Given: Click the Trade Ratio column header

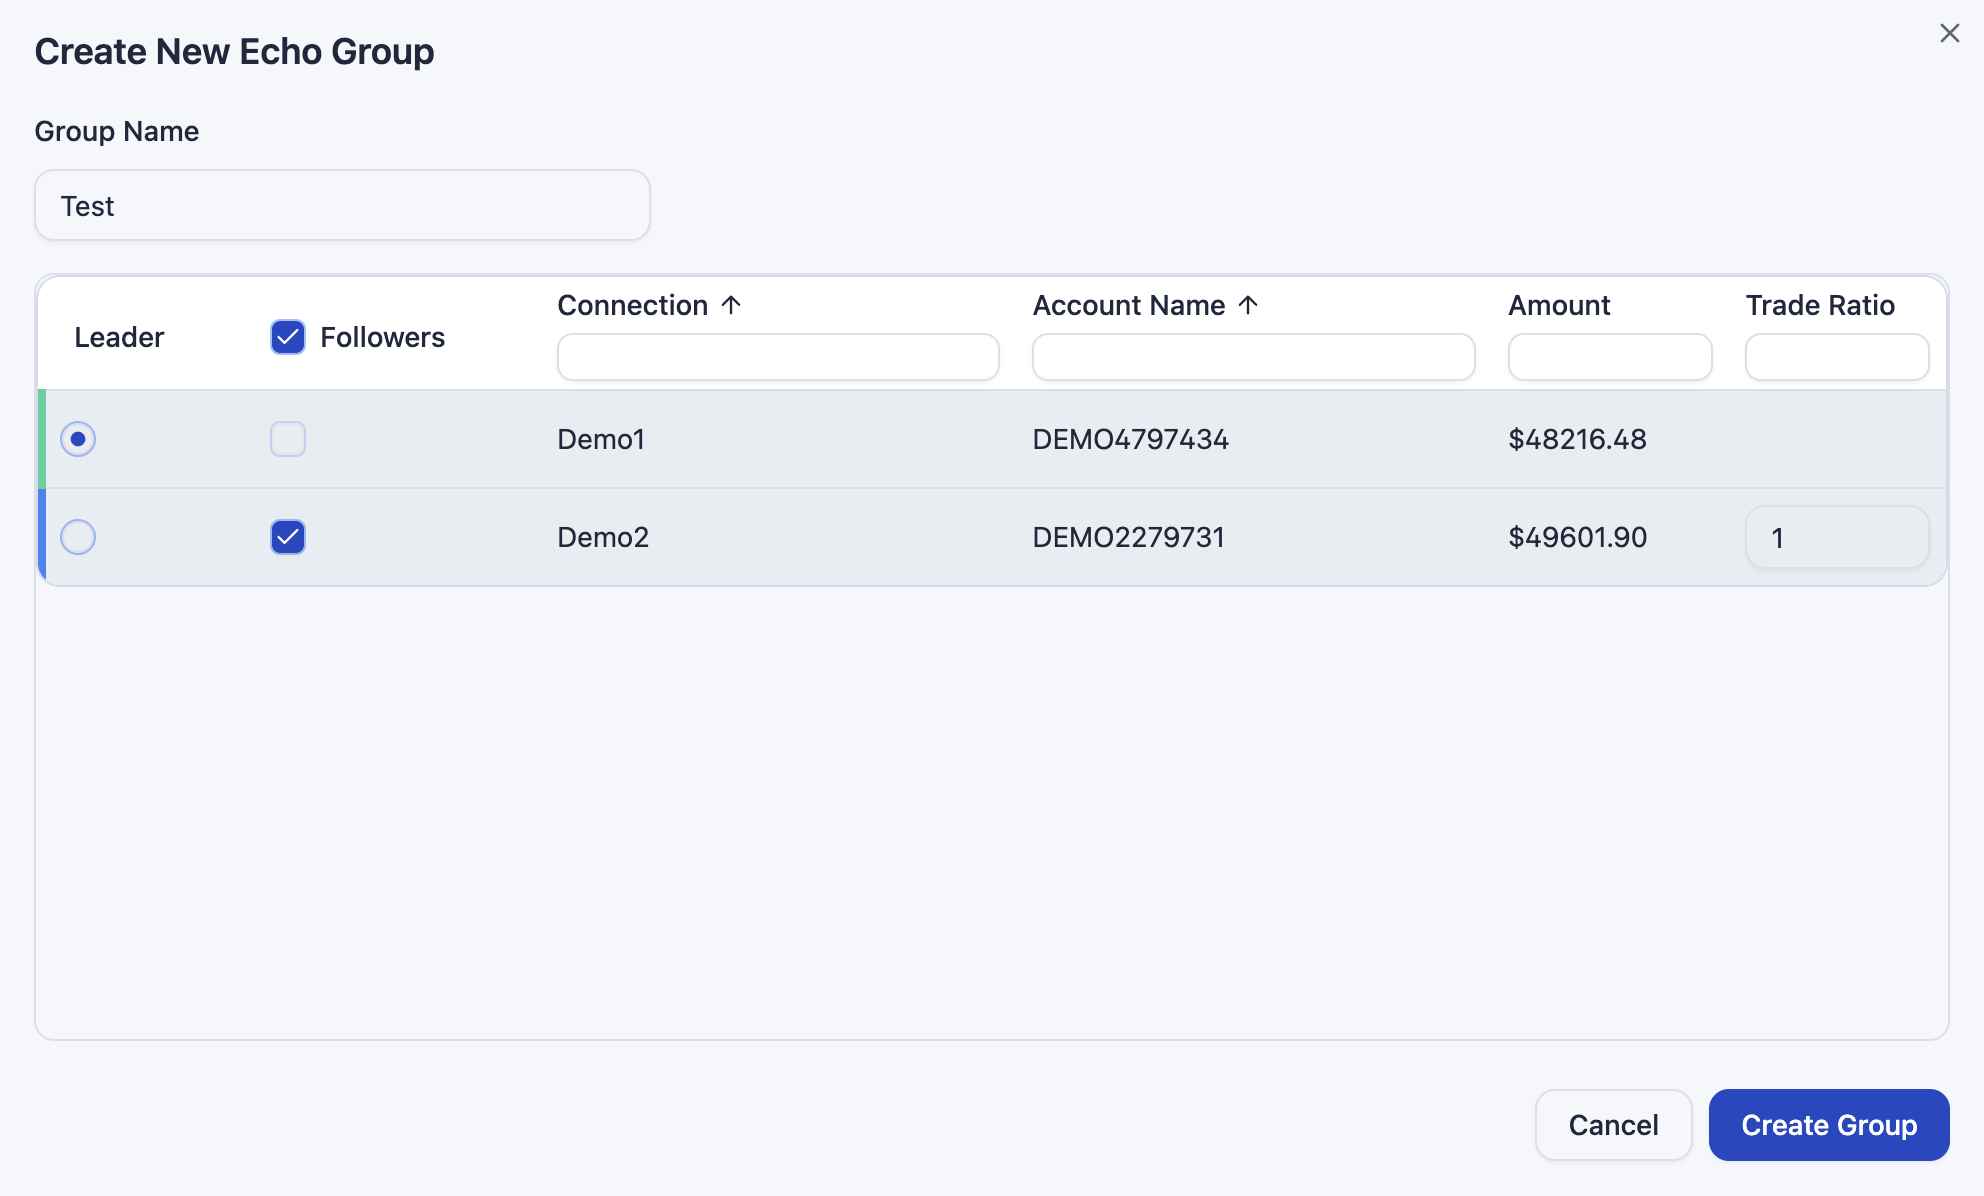Looking at the screenshot, I should [1820, 305].
